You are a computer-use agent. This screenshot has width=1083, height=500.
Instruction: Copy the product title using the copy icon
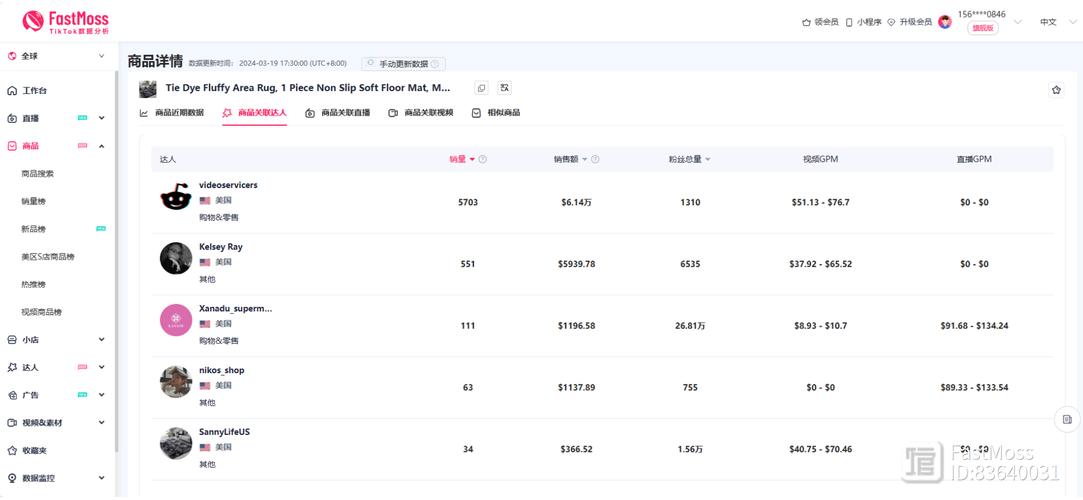coord(481,89)
